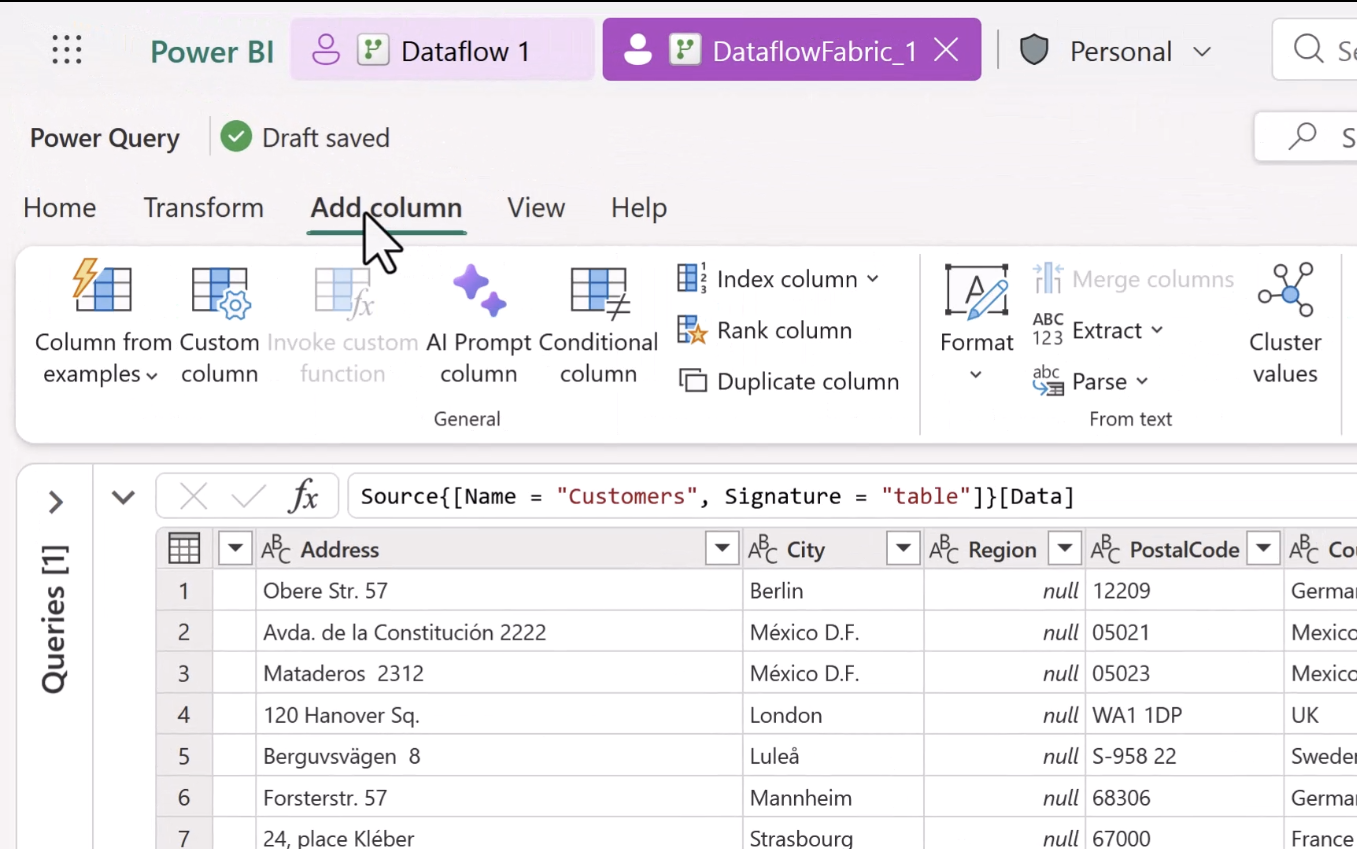Open the Help menu
Viewport: 1357px width, 849px height.
[x=638, y=207]
